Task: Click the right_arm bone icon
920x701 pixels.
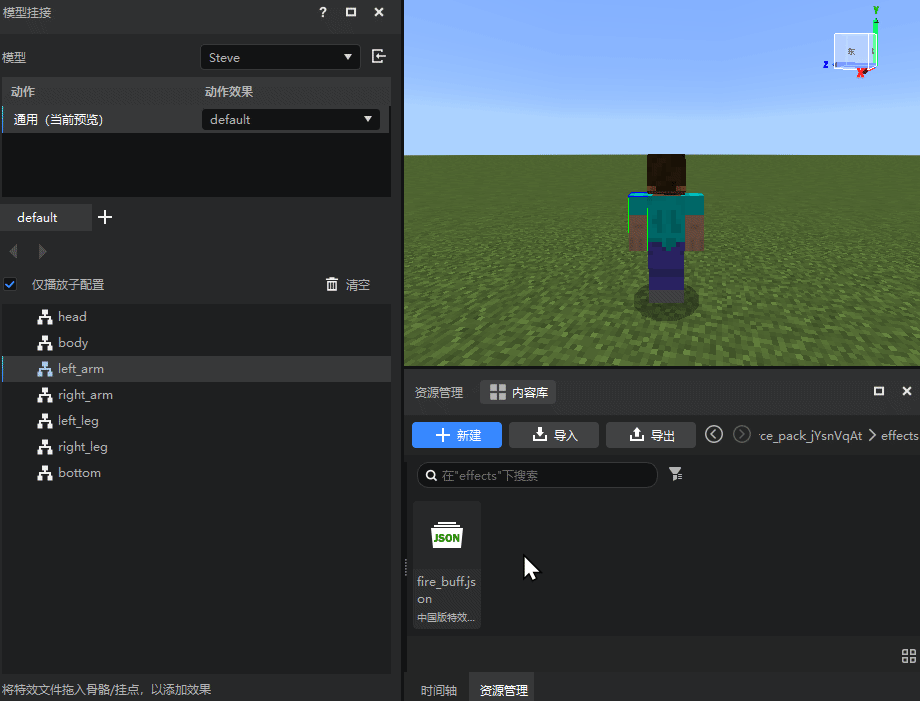Action: [x=45, y=395]
